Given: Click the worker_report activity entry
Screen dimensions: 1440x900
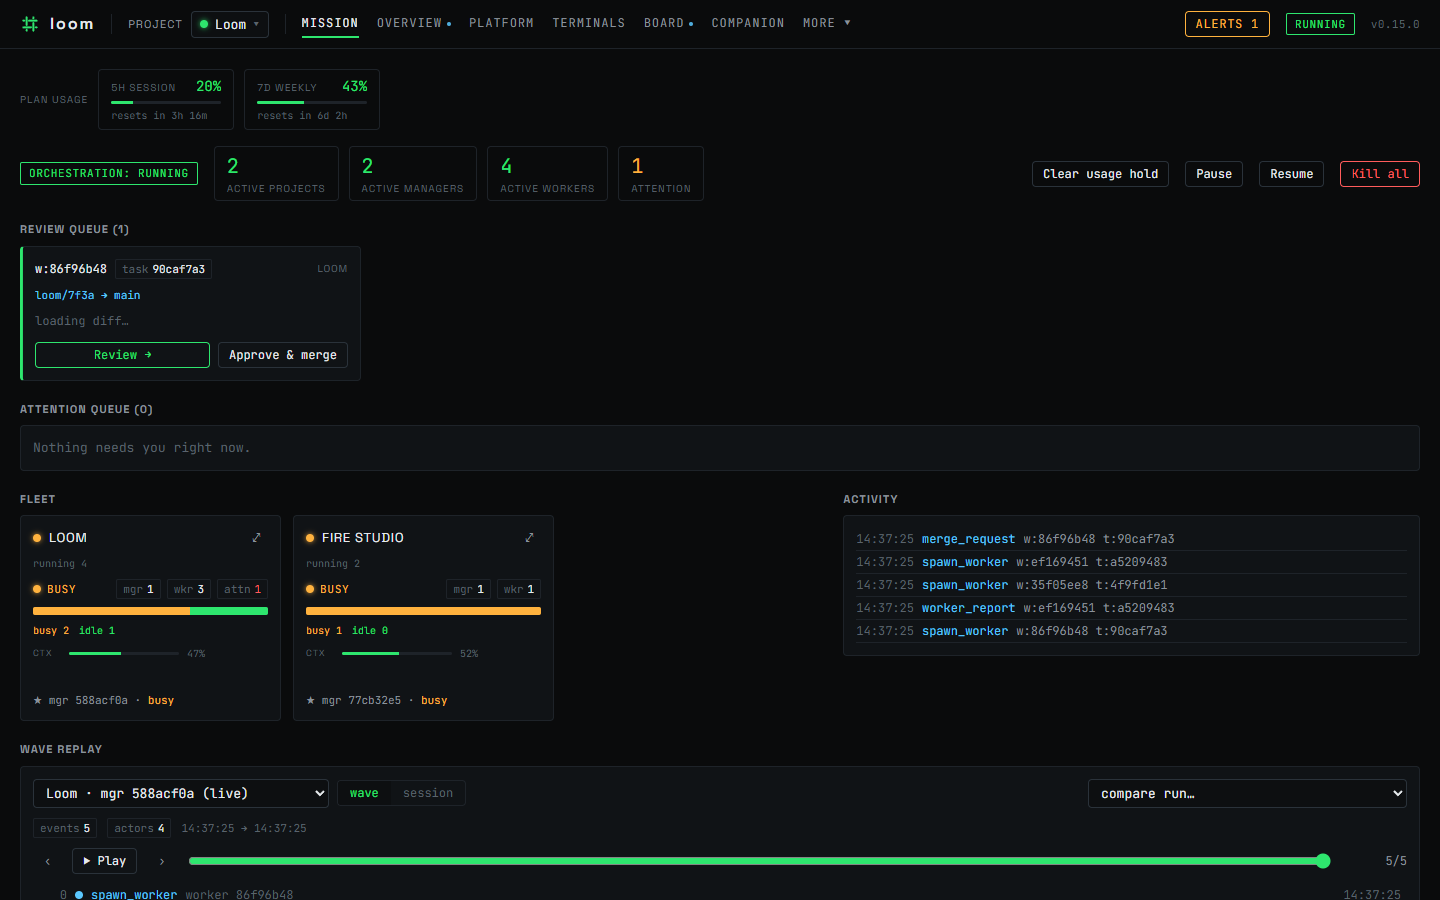Looking at the screenshot, I should (1131, 608).
